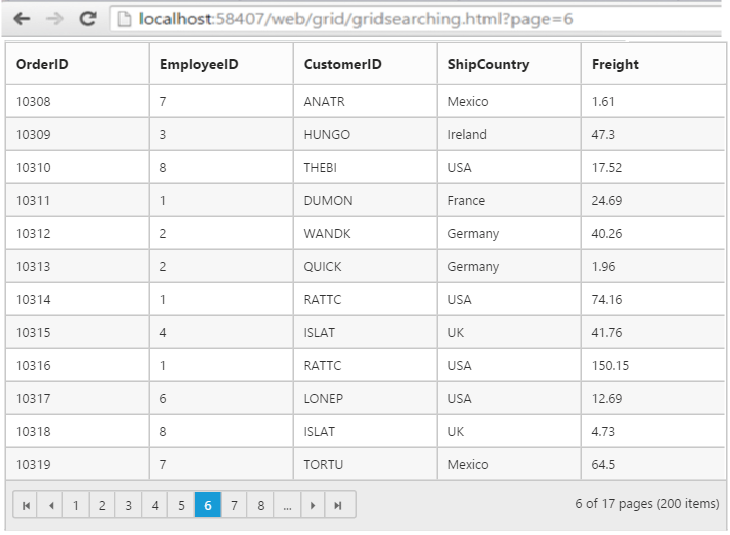Select order 10309 cell
Image resolution: width=730 pixels, height=535 pixels.
[77, 134]
